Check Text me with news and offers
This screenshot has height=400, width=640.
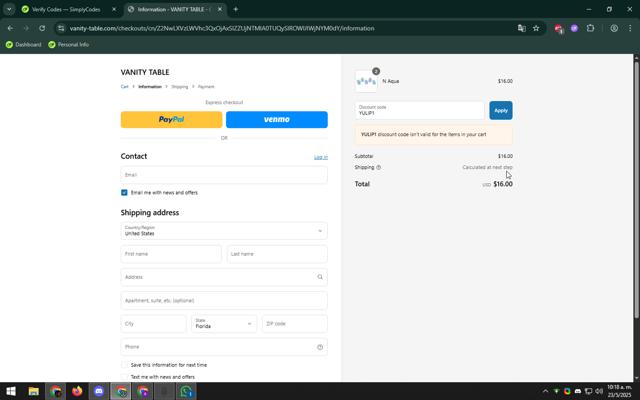pyautogui.click(x=124, y=377)
